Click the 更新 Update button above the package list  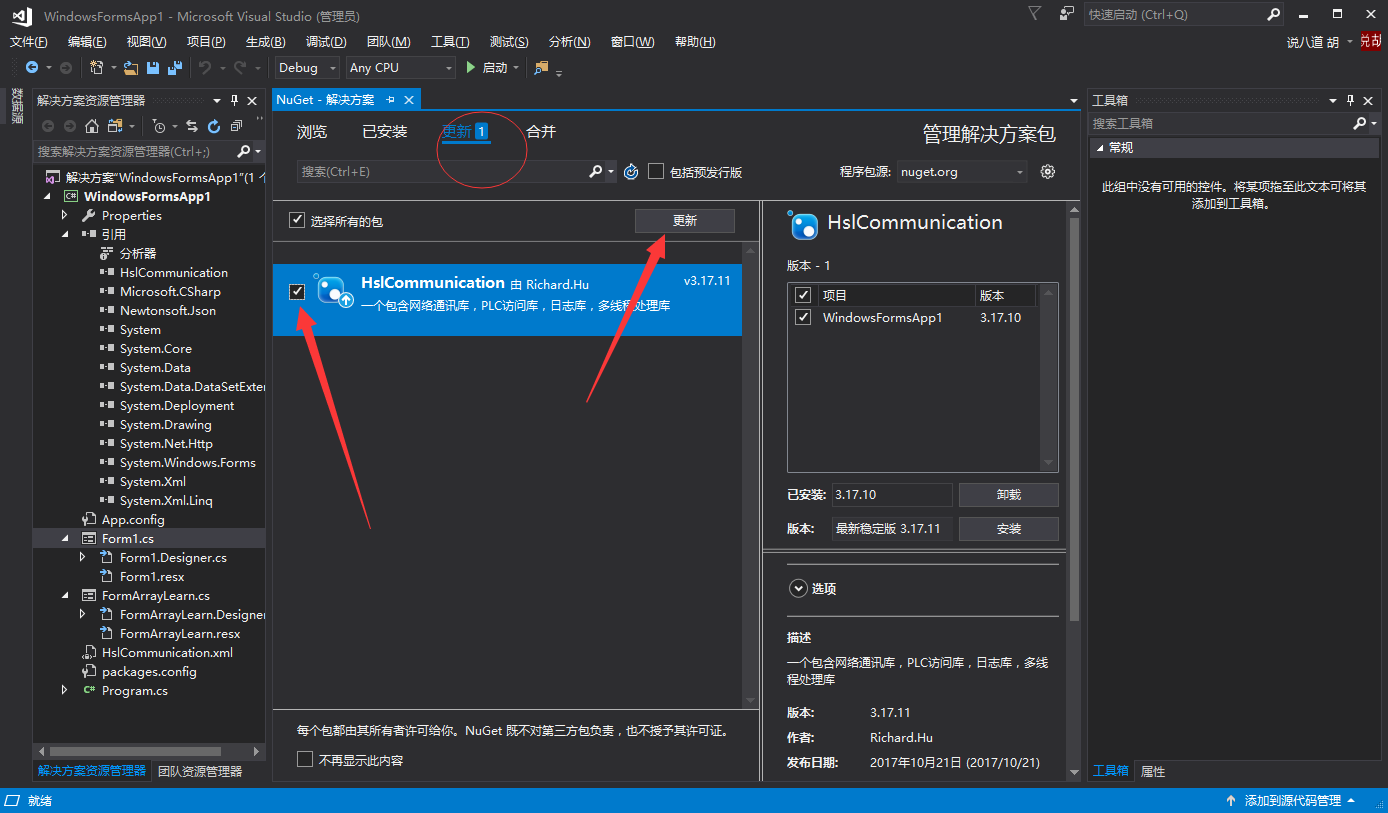(x=684, y=221)
